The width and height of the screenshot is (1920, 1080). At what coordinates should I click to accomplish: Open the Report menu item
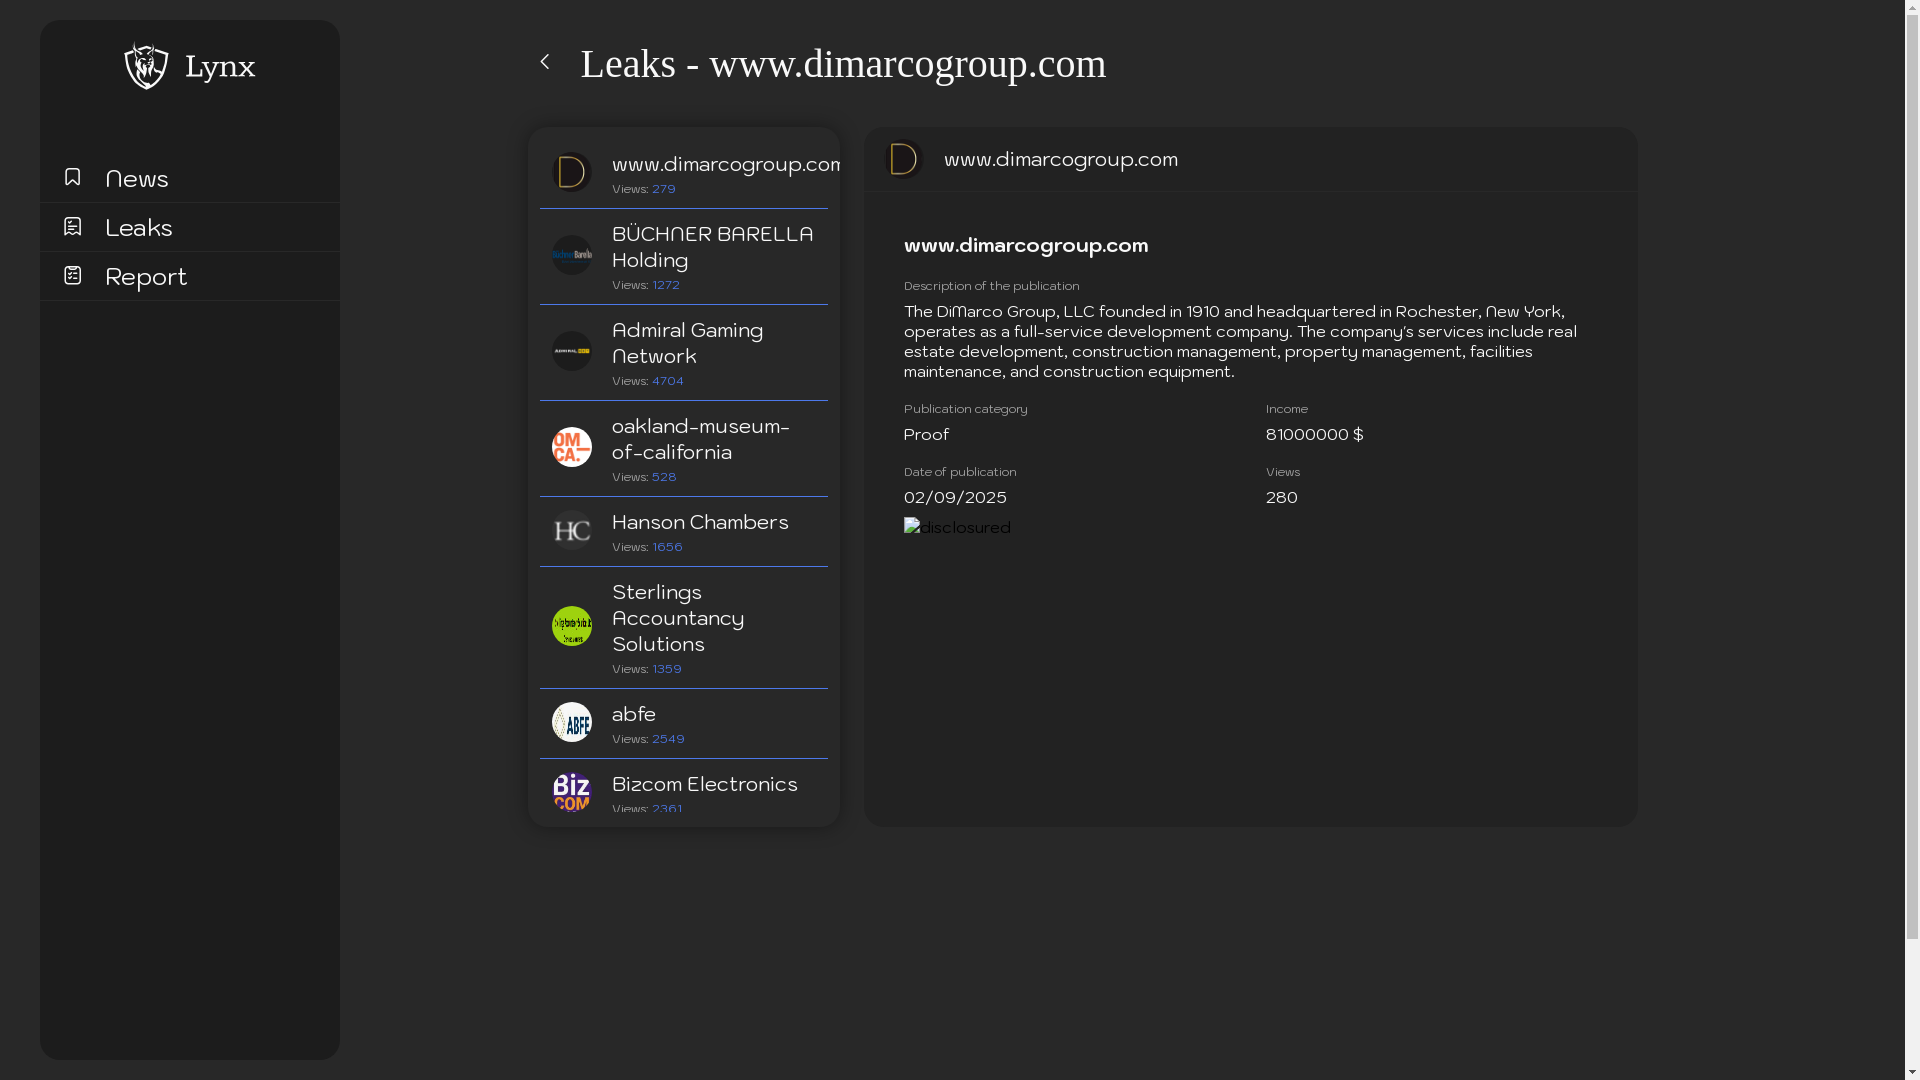[146, 276]
